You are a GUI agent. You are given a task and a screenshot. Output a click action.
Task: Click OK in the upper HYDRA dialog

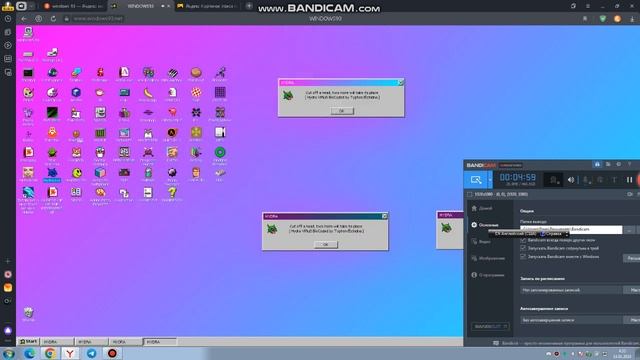click(342, 111)
